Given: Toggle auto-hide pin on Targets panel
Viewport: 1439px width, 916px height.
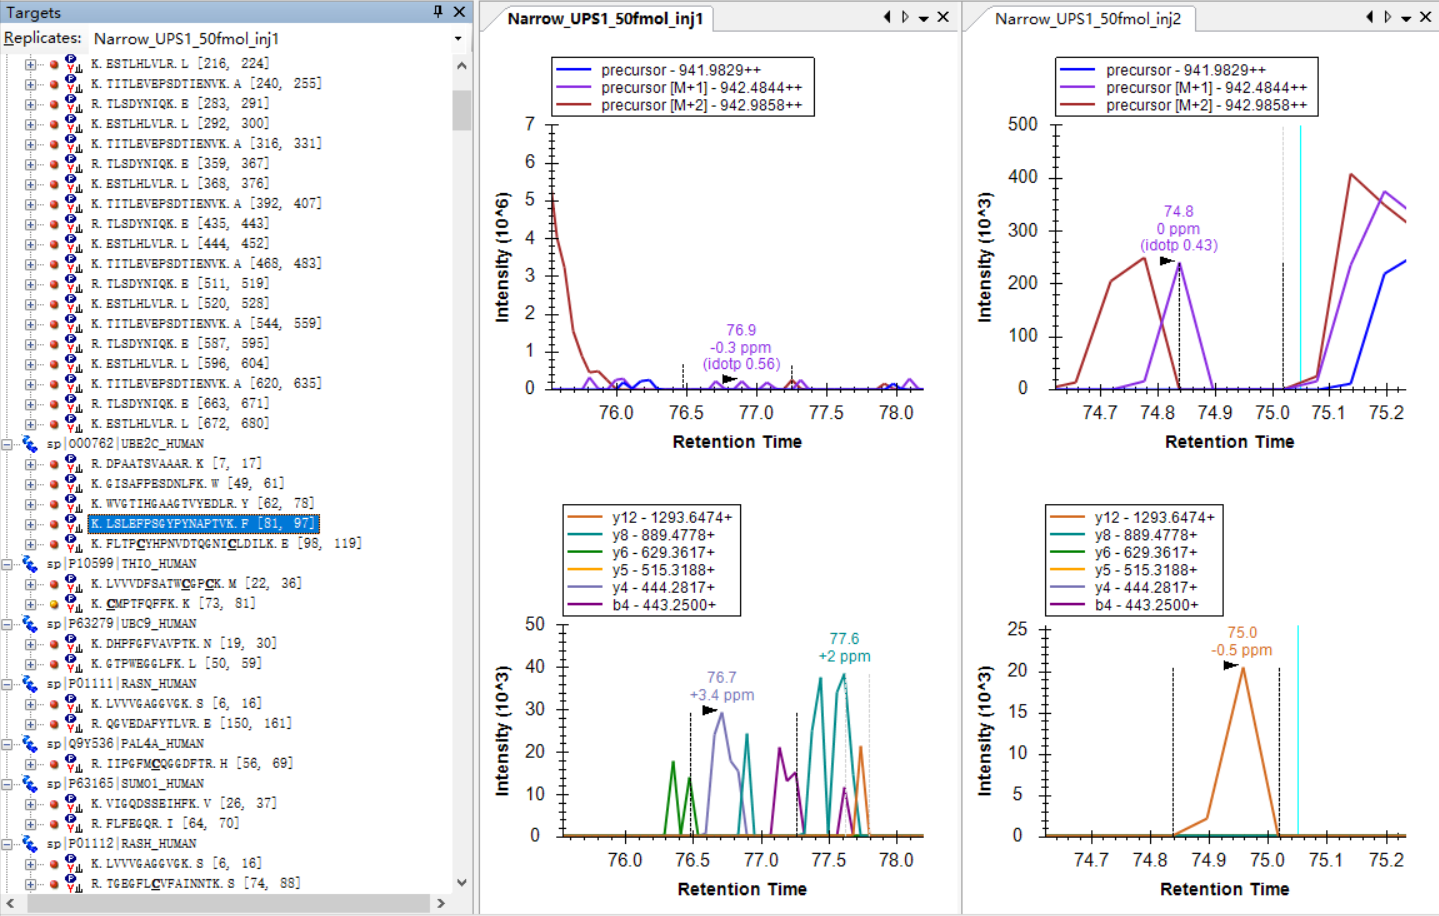Looking at the screenshot, I should click(438, 12).
